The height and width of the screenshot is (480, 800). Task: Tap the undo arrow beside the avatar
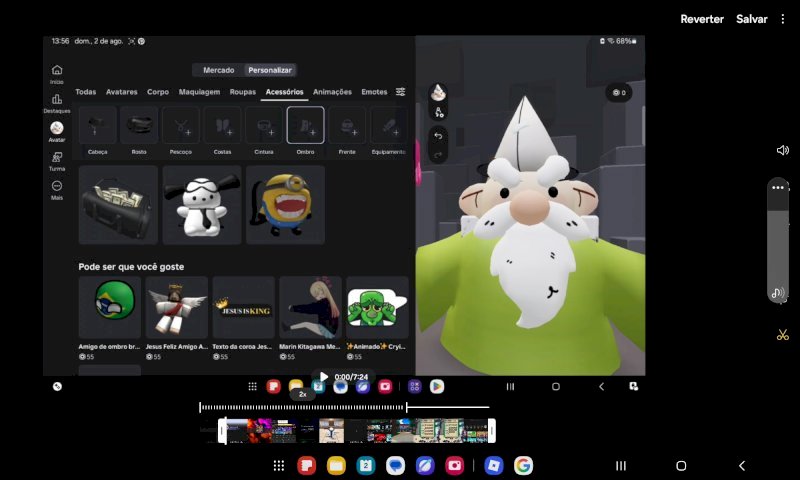(x=438, y=136)
